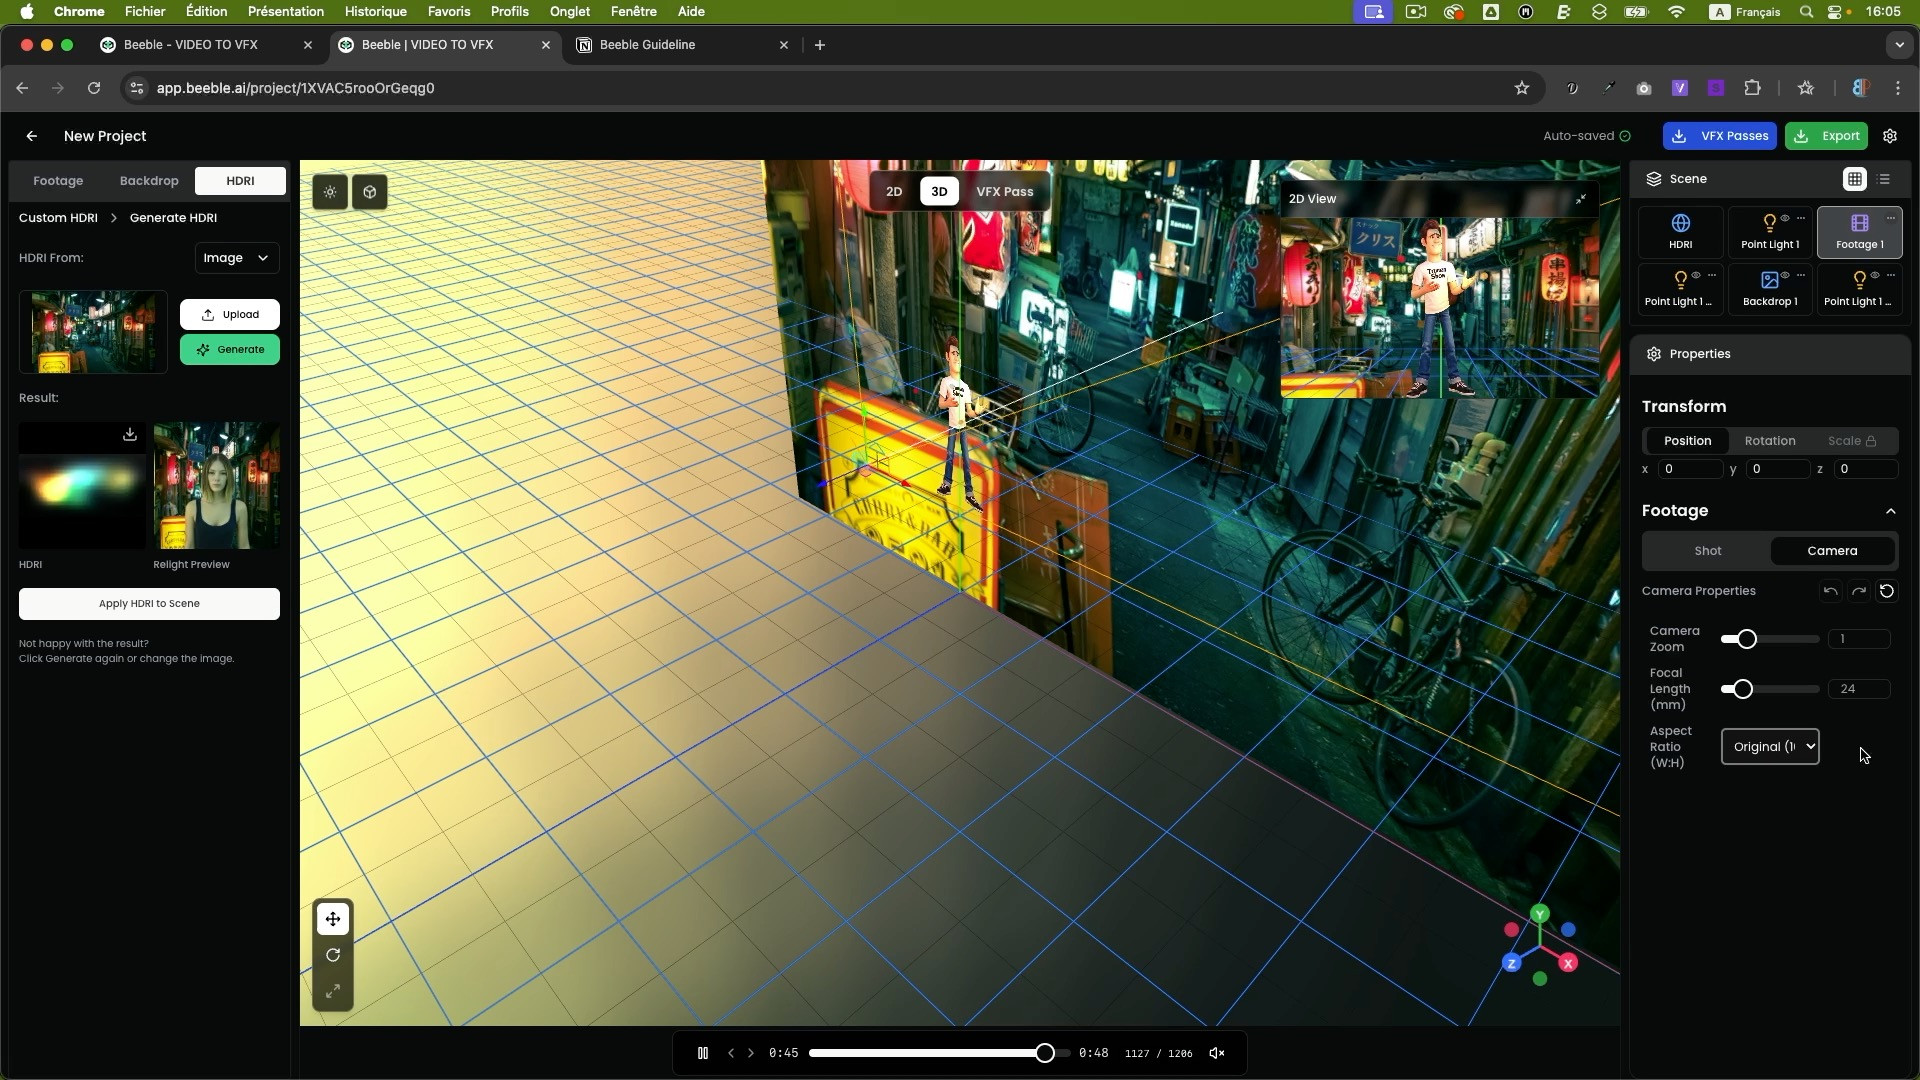Image resolution: width=1920 pixels, height=1080 pixels.
Task: Switch to the Footage tab
Action: (58, 181)
